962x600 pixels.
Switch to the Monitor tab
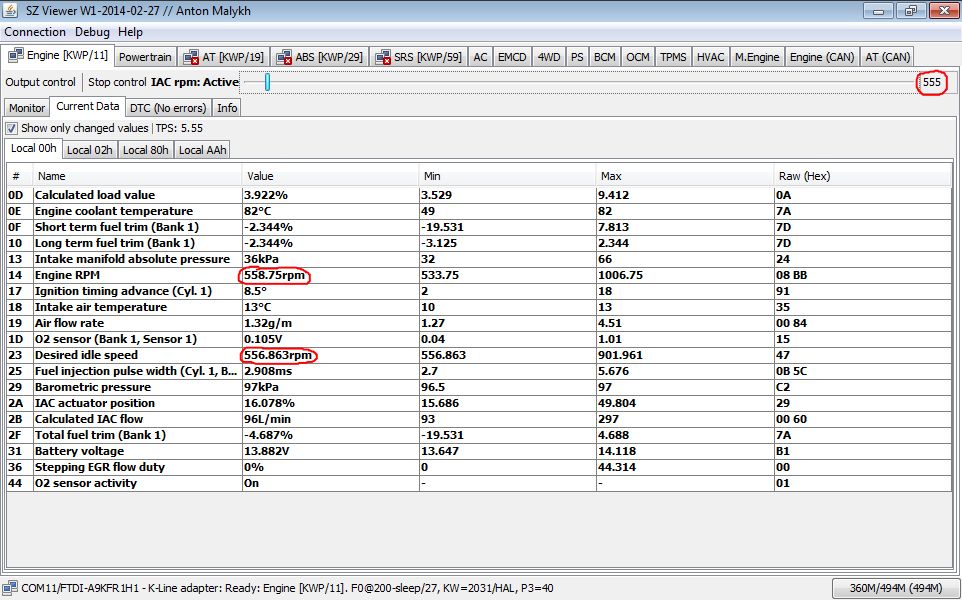coord(27,107)
